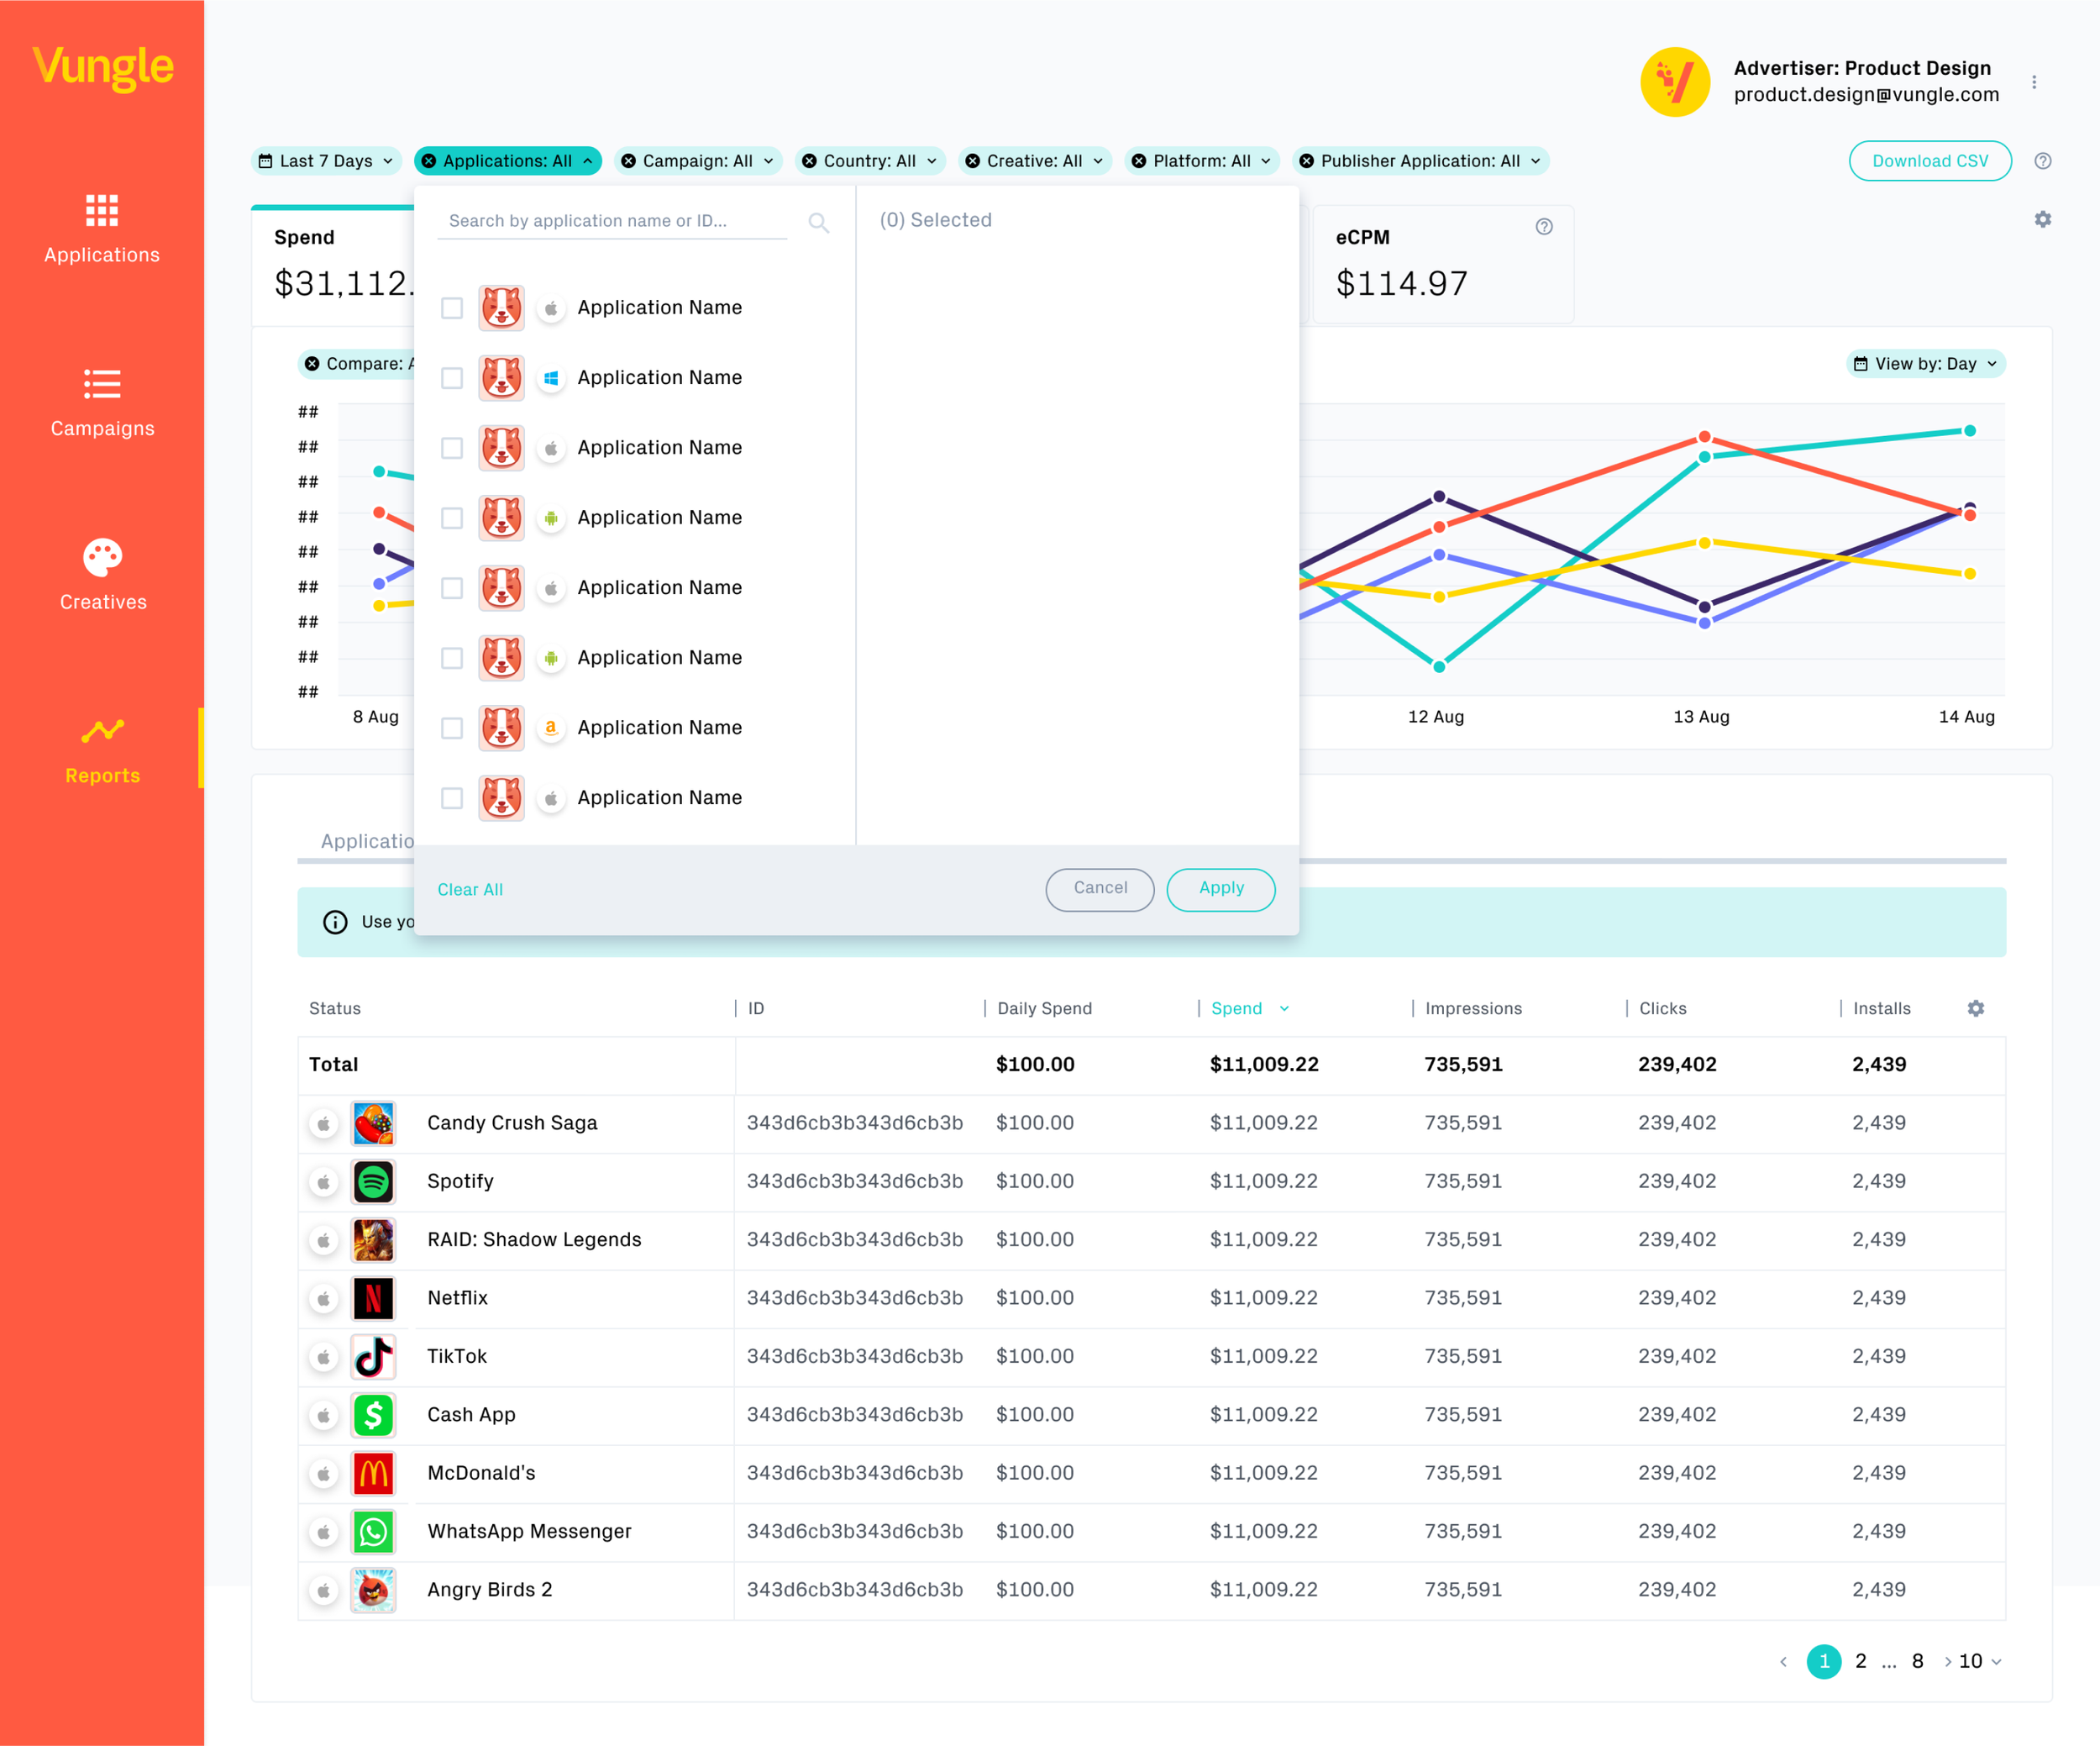Viewport: 2100px width, 1746px height.
Task: Click Cancel in filter popup
Action: click(x=1100, y=889)
